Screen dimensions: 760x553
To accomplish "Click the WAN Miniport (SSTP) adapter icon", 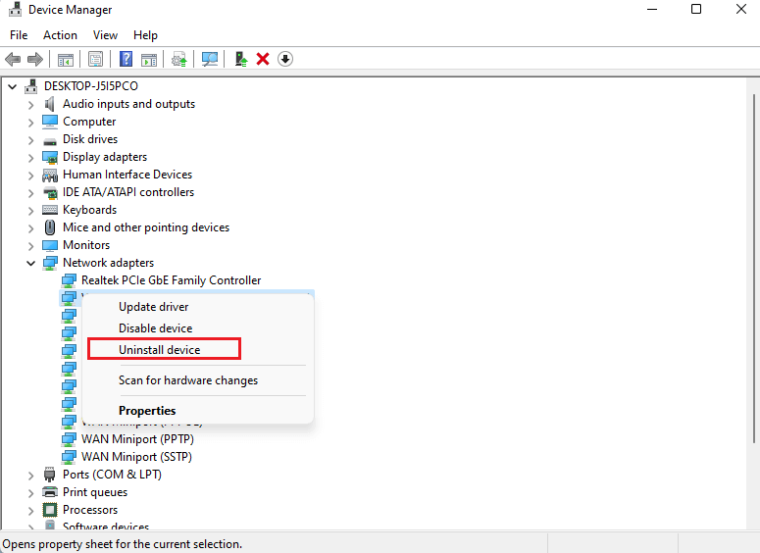I will click(x=69, y=457).
